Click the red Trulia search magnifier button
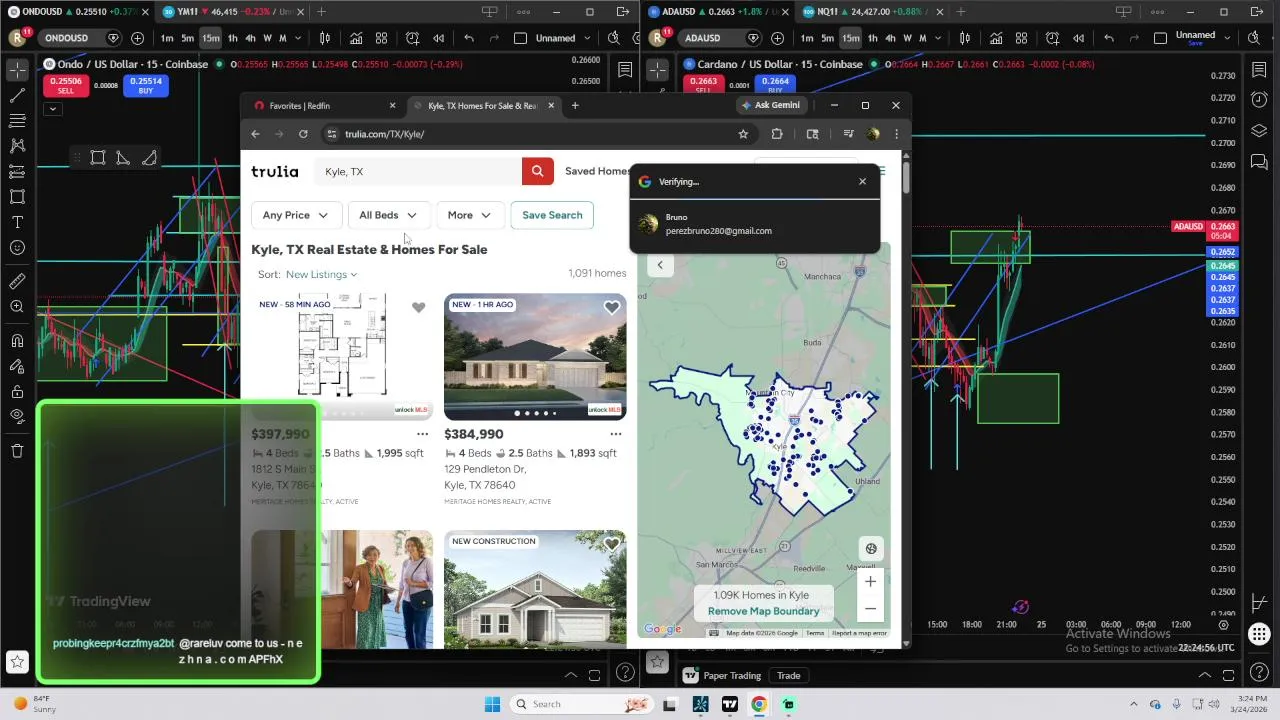The height and width of the screenshot is (720, 1280). click(537, 171)
